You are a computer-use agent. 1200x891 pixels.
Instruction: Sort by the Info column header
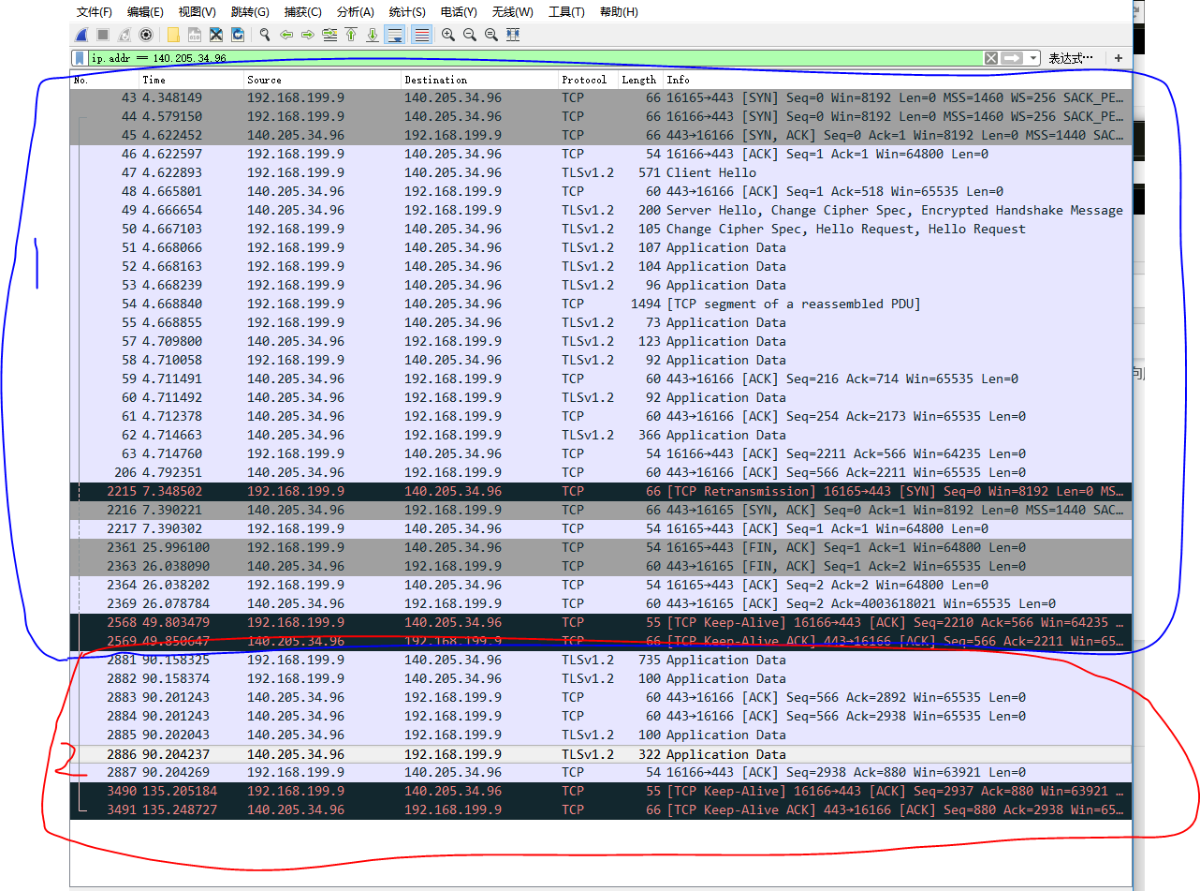point(897,80)
